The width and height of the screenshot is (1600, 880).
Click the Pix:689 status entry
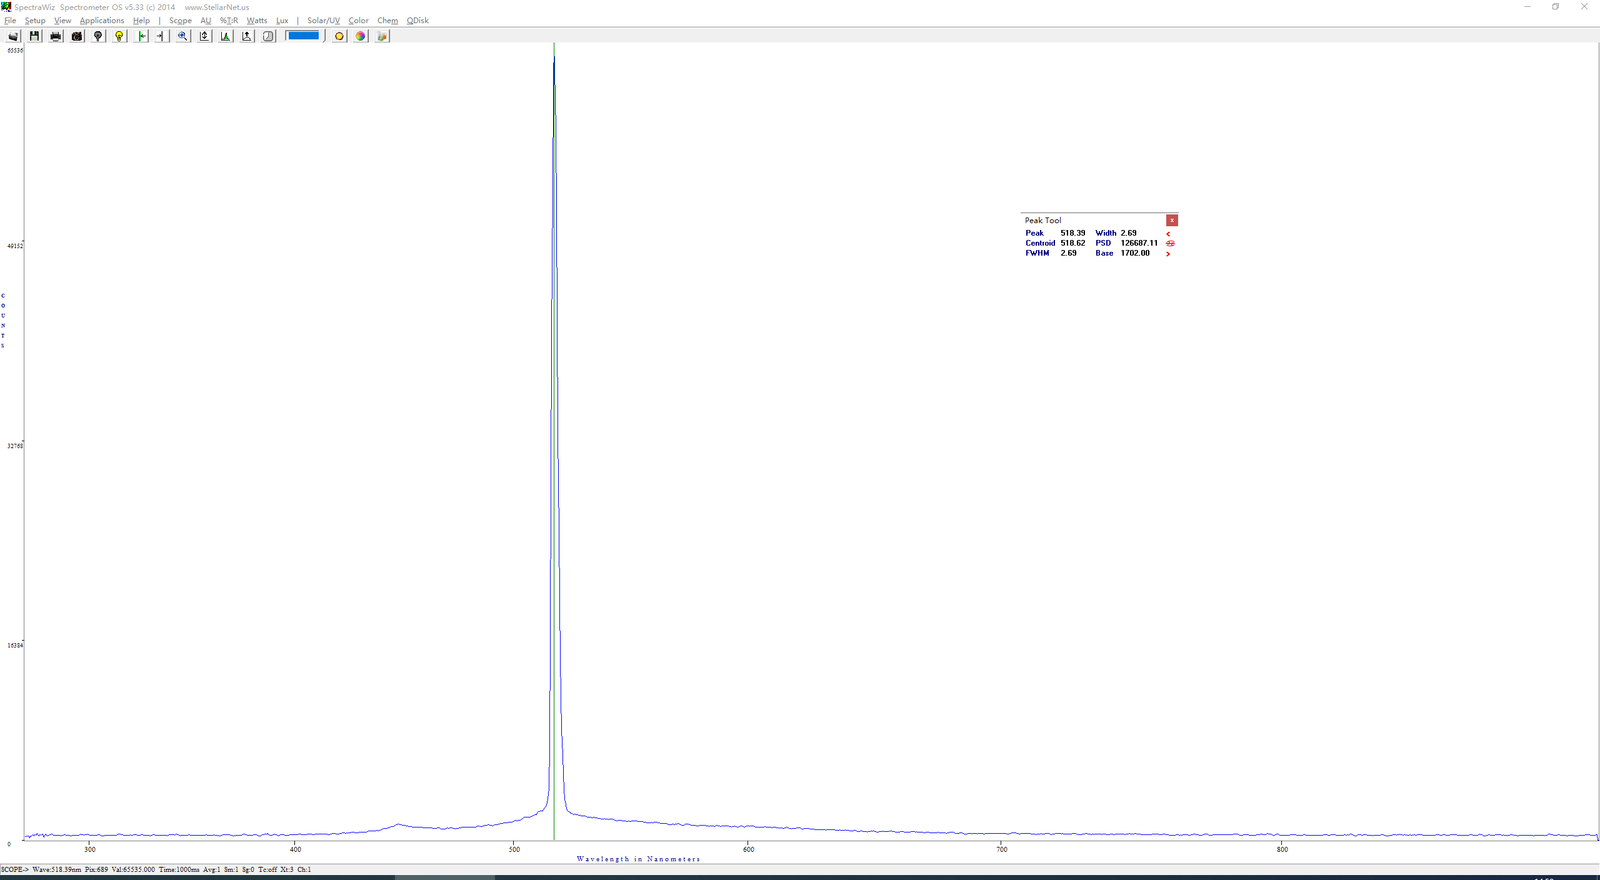point(96,870)
